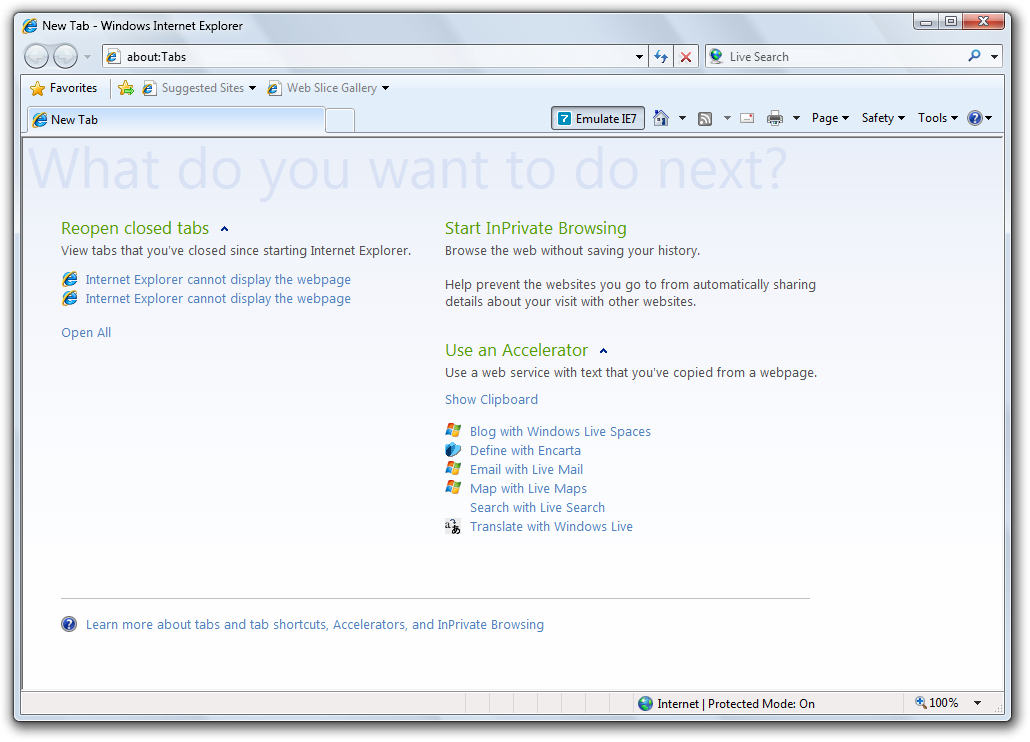Open the Tools menu
This screenshot has width=1030, height=742.
pos(937,118)
